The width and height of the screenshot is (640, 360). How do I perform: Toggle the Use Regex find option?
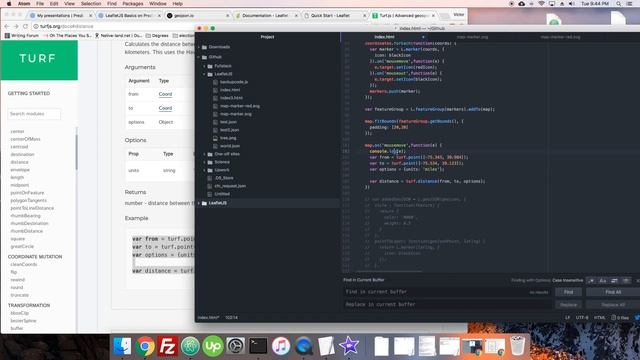[x=591, y=280]
